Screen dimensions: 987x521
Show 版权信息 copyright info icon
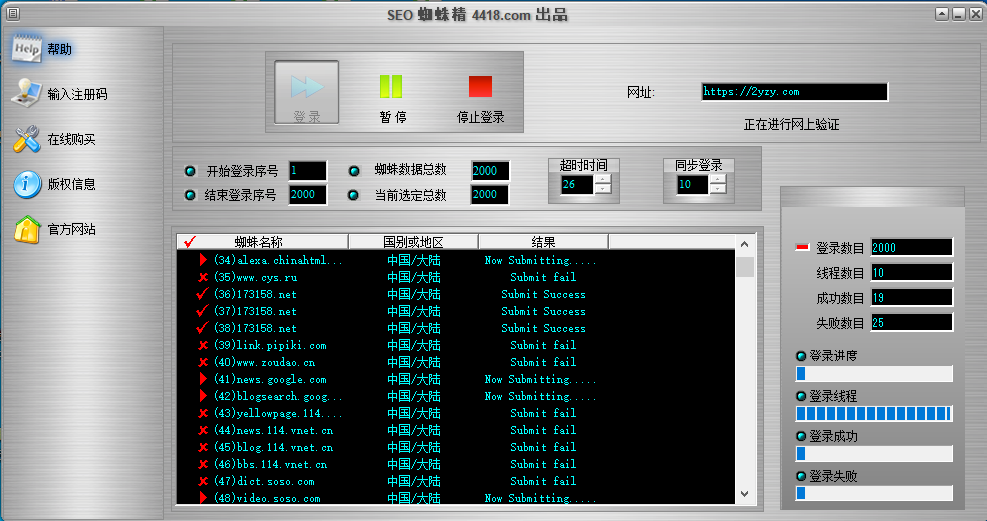(x=27, y=184)
